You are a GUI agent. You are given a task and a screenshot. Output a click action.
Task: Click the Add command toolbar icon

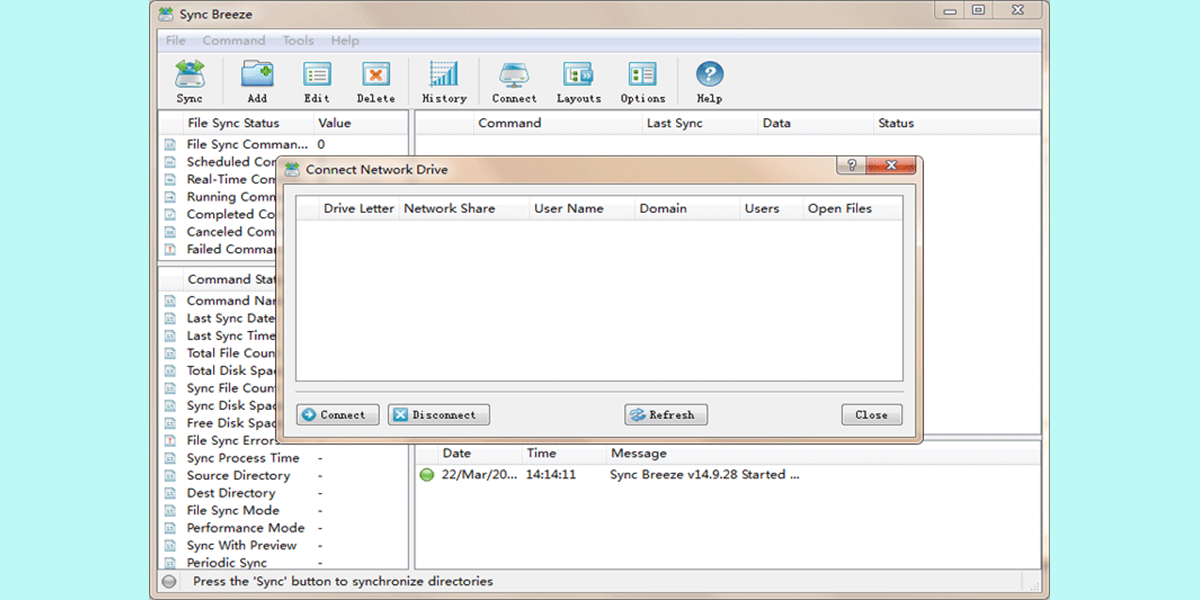(257, 81)
